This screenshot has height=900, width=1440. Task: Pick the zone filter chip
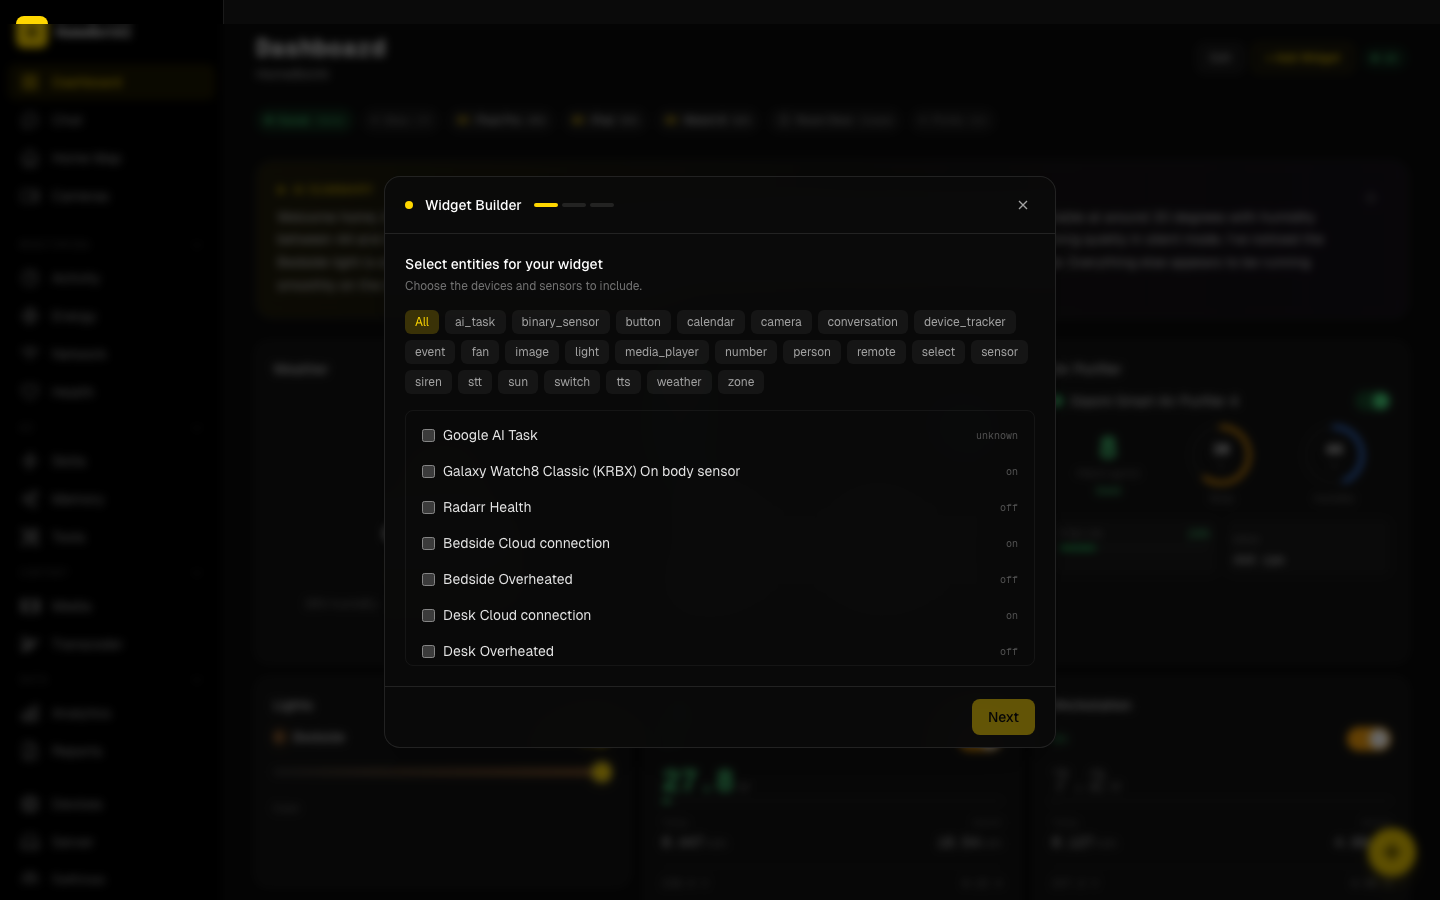pyautogui.click(x=741, y=382)
